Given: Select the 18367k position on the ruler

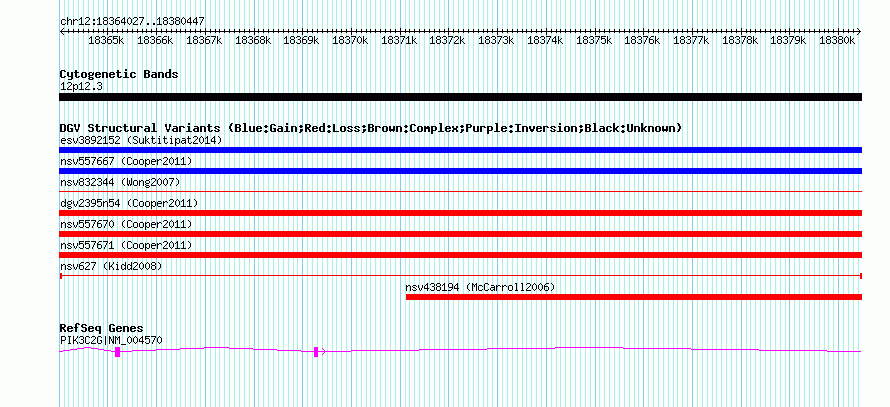Looking at the screenshot, I should point(204,41).
